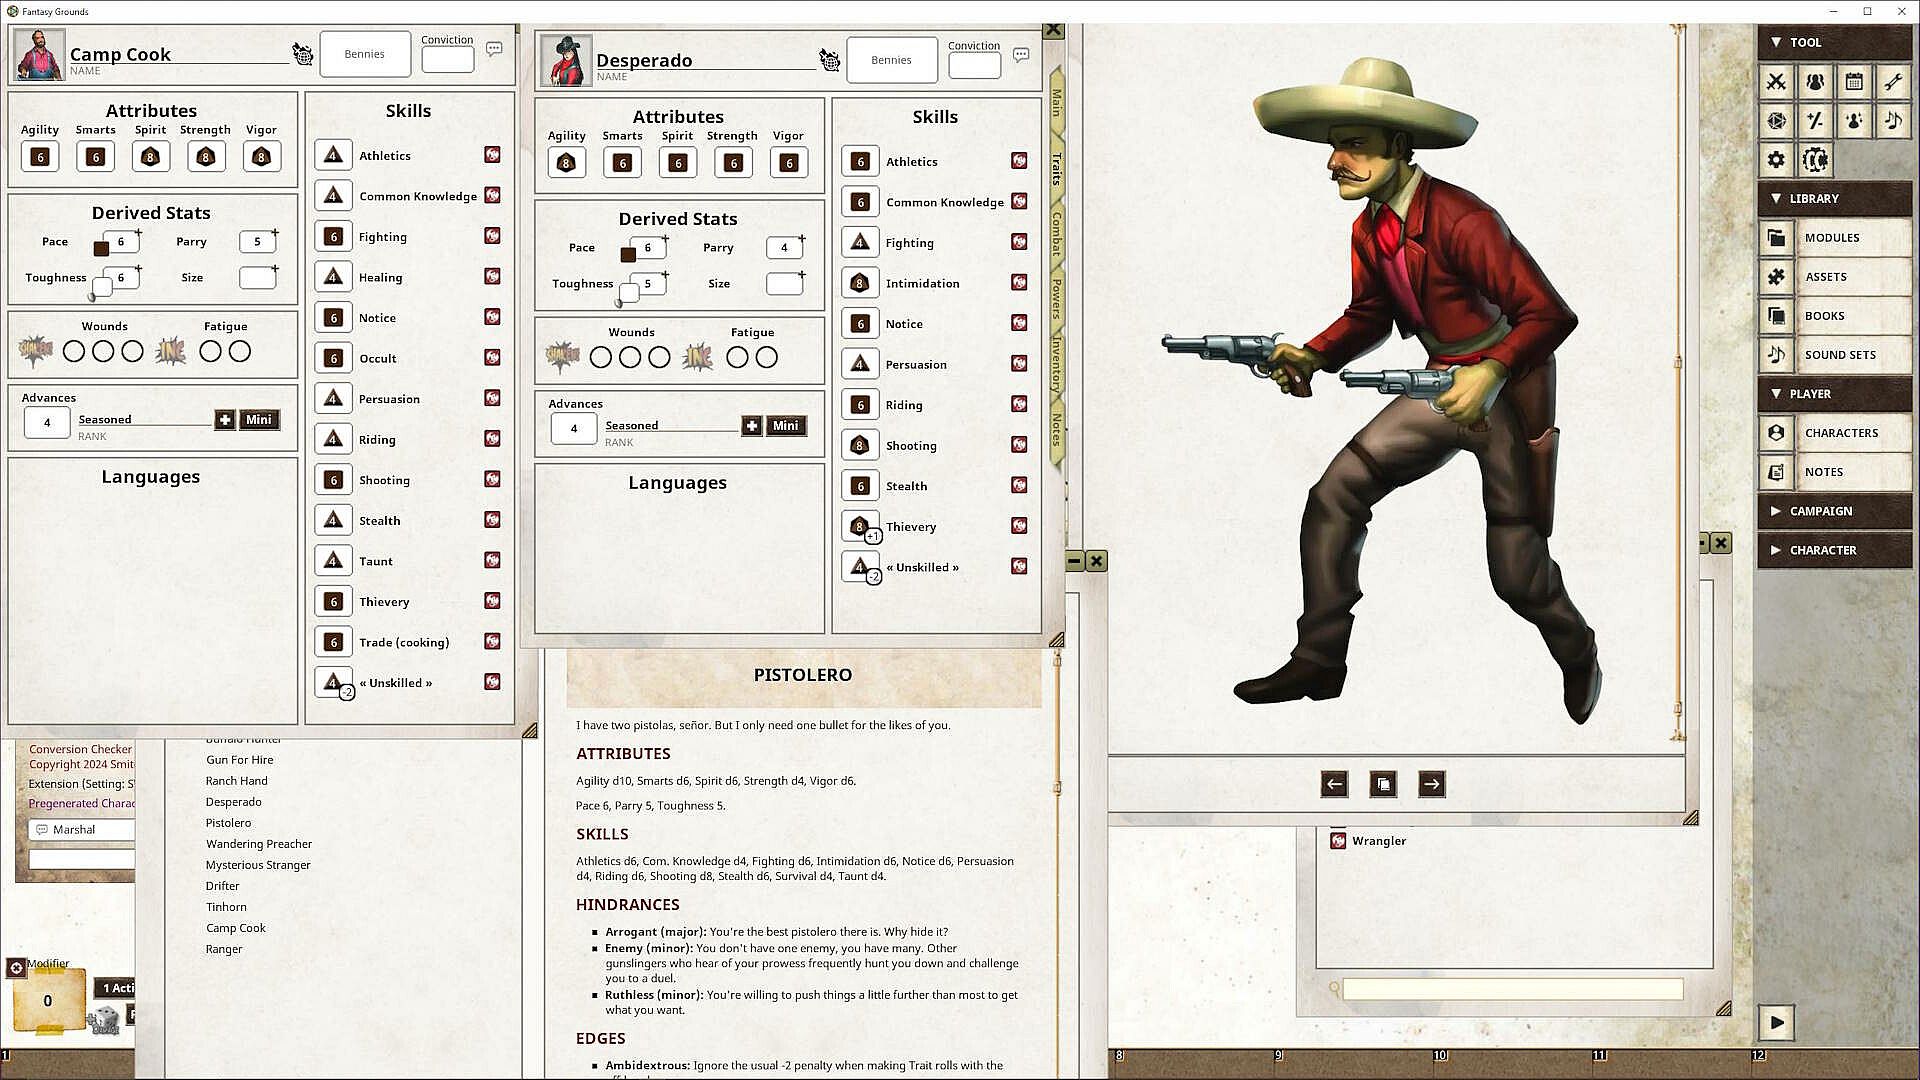Mark Camp Cook's third wound circle
The width and height of the screenshot is (1920, 1080).
click(x=132, y=352)
